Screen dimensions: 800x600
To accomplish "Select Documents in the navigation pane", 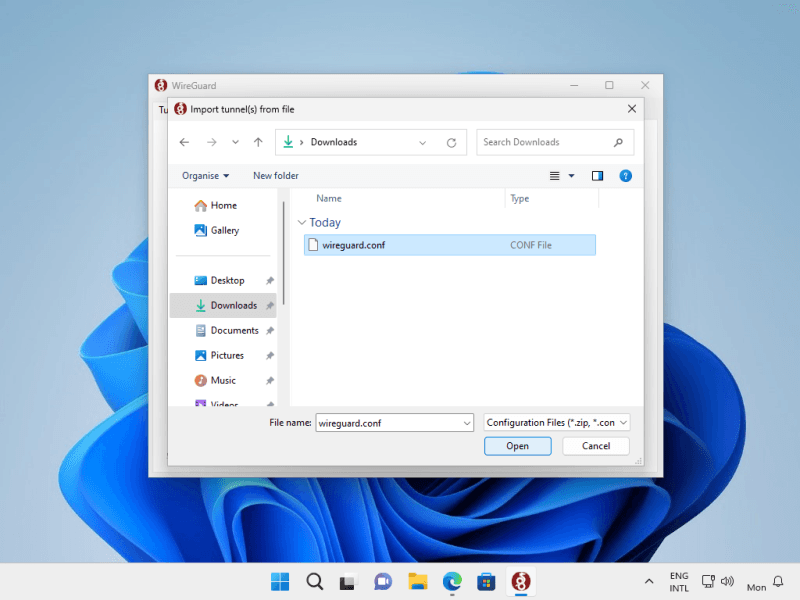I will pyautogui.click(x=234, y=330).
